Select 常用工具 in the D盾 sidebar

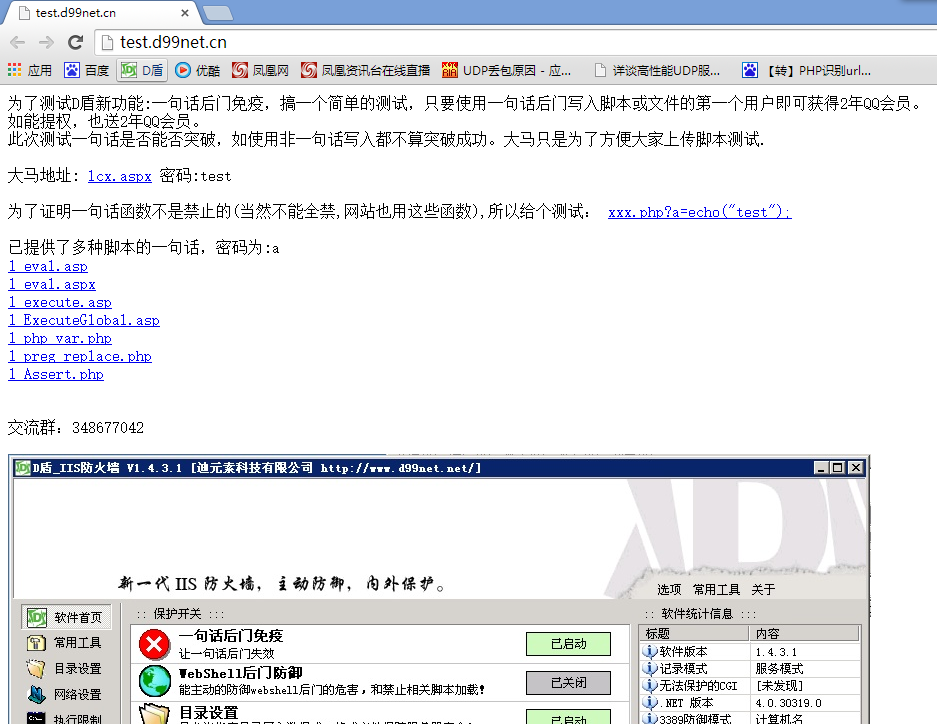tap(66, 643)
